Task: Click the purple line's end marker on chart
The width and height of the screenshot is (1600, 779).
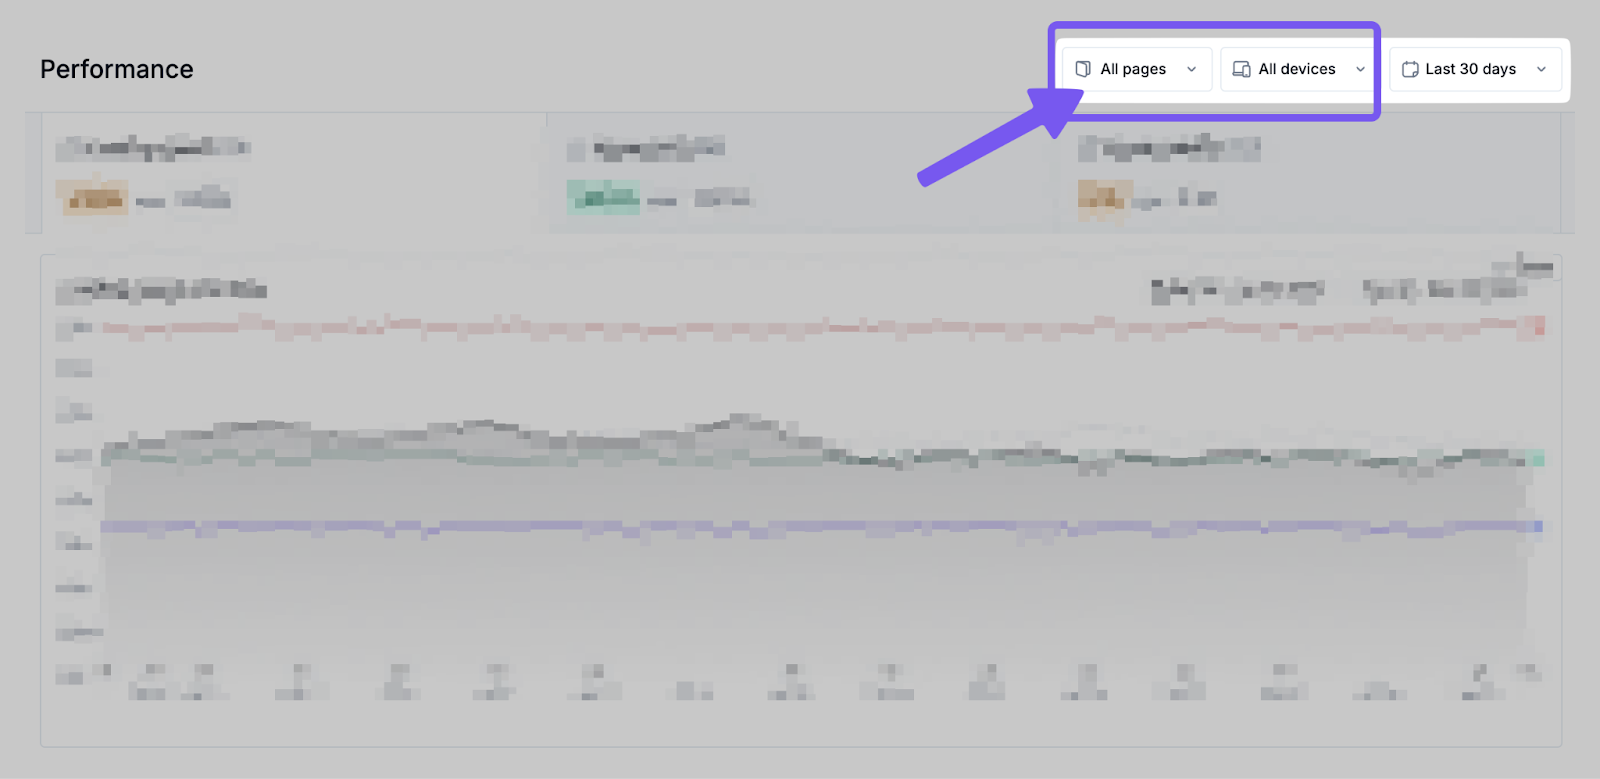Action: click(1537, 526)
